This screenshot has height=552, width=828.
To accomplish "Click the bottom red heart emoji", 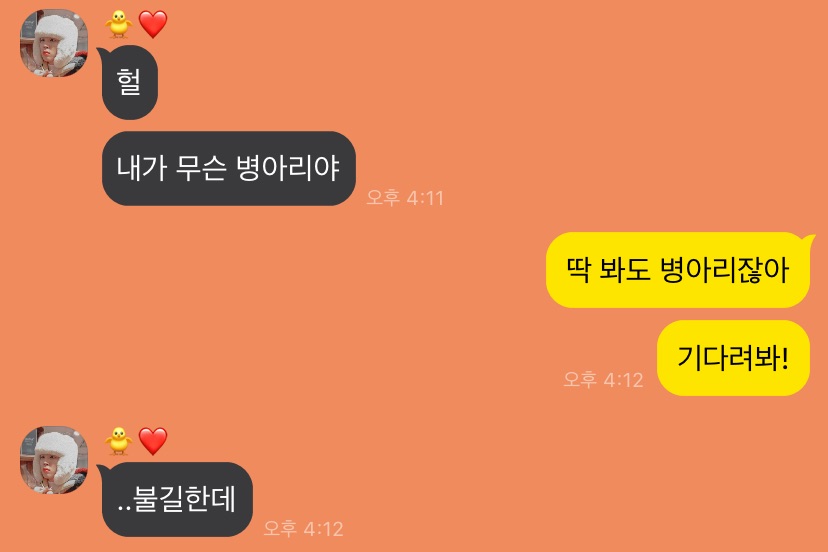I will (x=153, y=441).
